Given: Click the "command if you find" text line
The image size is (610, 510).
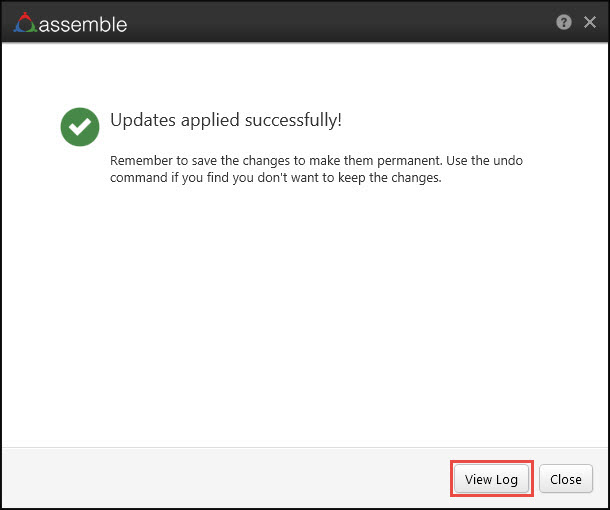Looking at the screenshot, I should click(274, 180).
